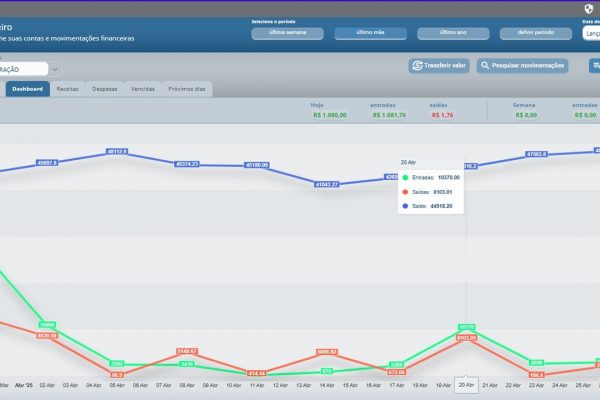
Task: Click the tooltip value 10370.00
Action: [449, 178]
